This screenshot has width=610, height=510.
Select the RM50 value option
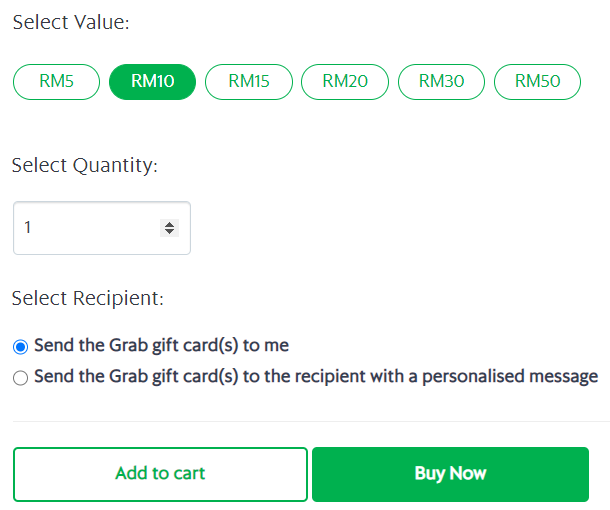tap(537, 82)
